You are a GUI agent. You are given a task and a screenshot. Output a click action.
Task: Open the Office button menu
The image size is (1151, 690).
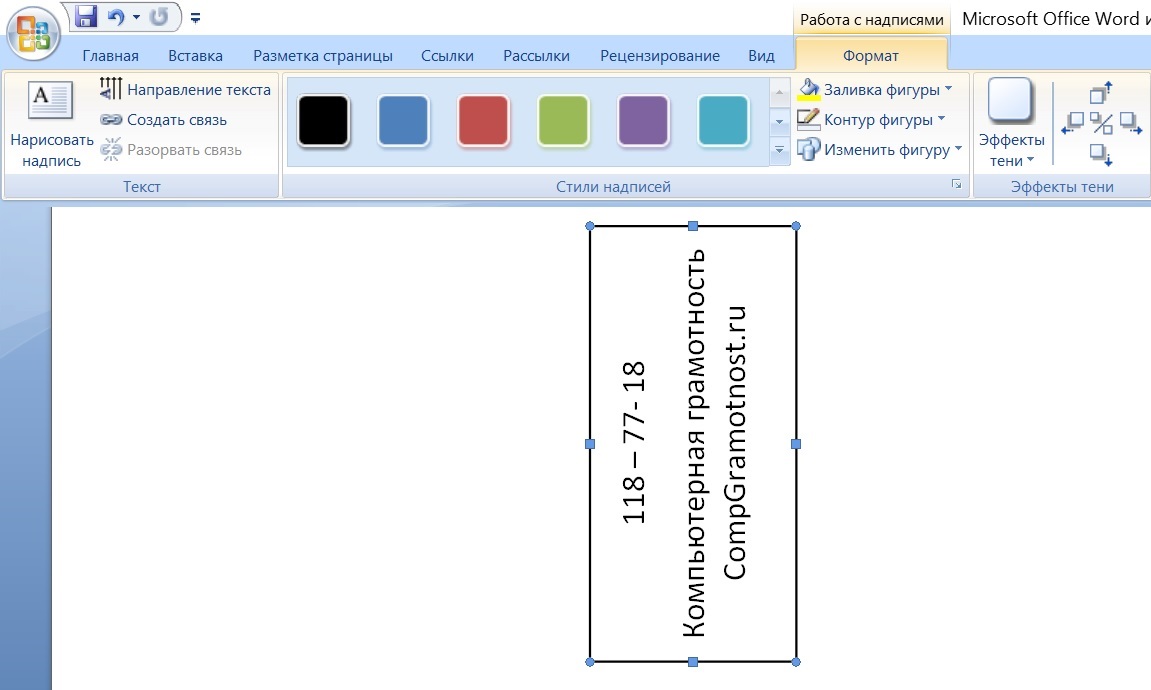pyautogui.click(x=33, y=33)
